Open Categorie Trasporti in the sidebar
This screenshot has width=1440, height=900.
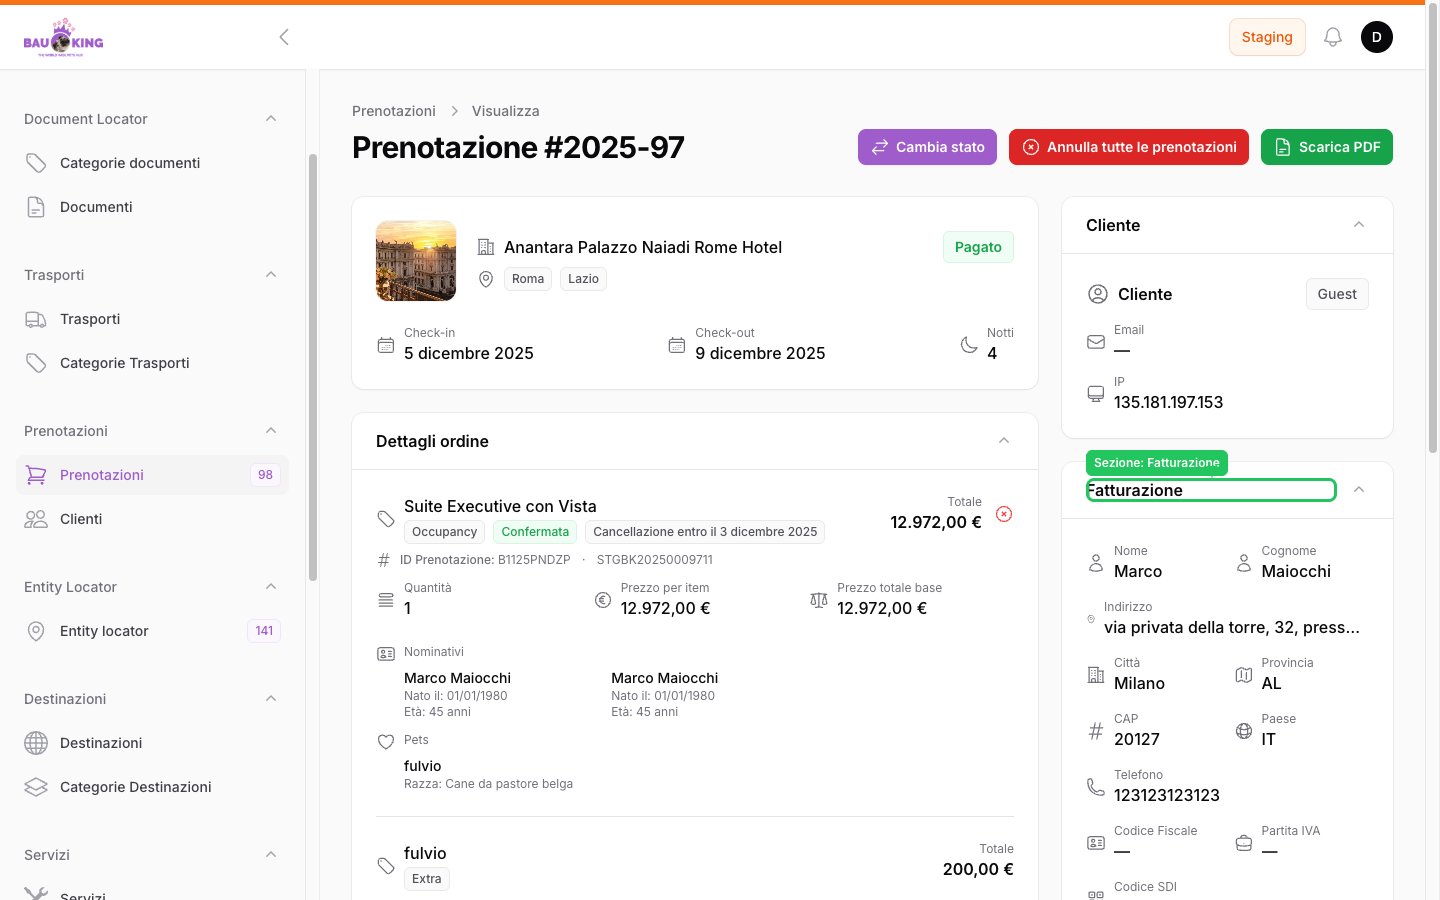tap(152, 363)
